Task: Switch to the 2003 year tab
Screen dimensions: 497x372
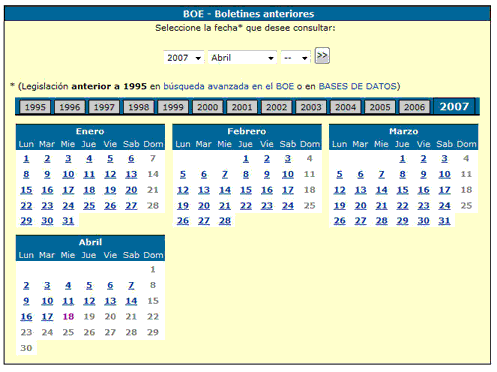Action: [x=311, y=107]
